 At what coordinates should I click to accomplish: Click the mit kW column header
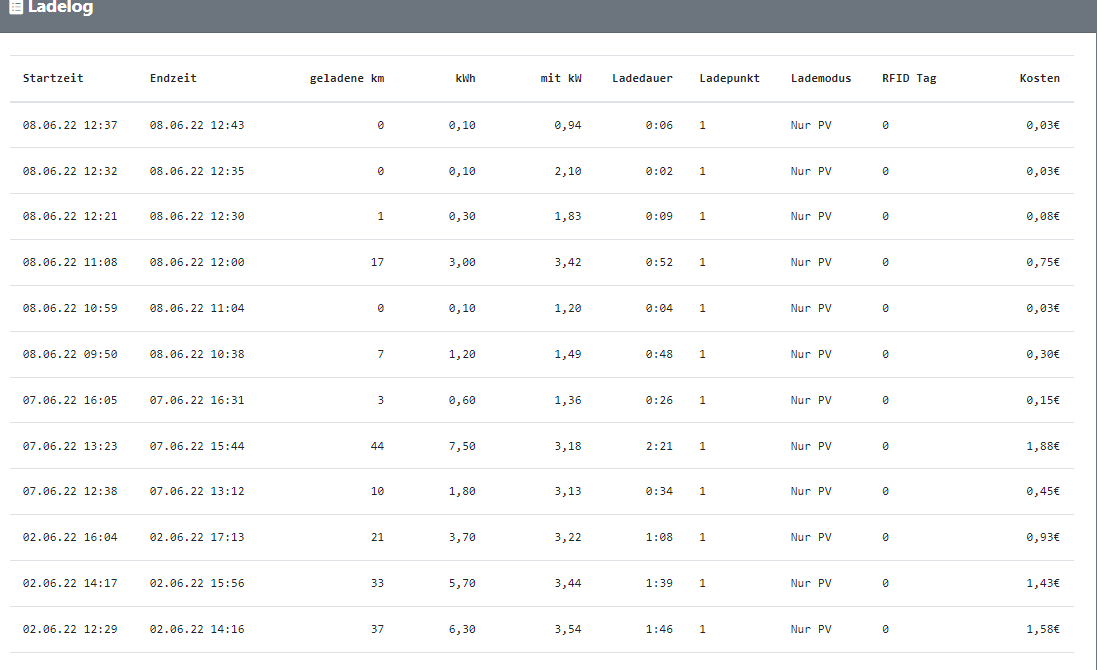click(561, 78)
